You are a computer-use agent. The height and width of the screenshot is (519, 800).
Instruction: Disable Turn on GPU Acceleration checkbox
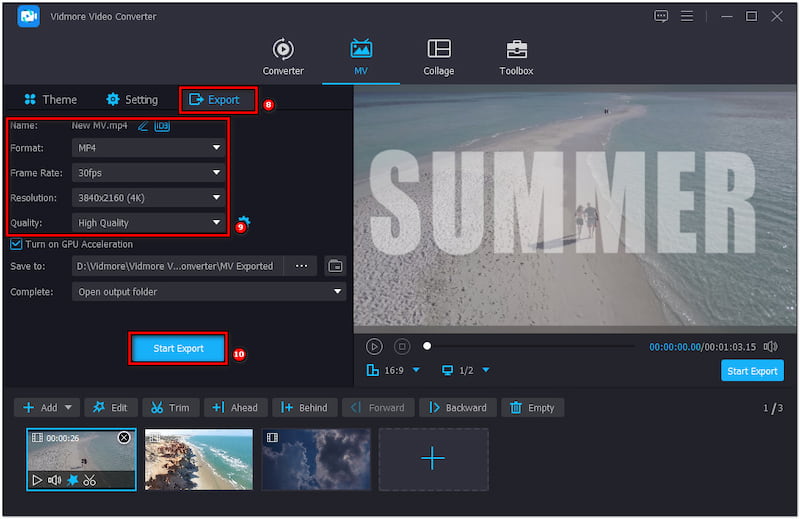16,244
